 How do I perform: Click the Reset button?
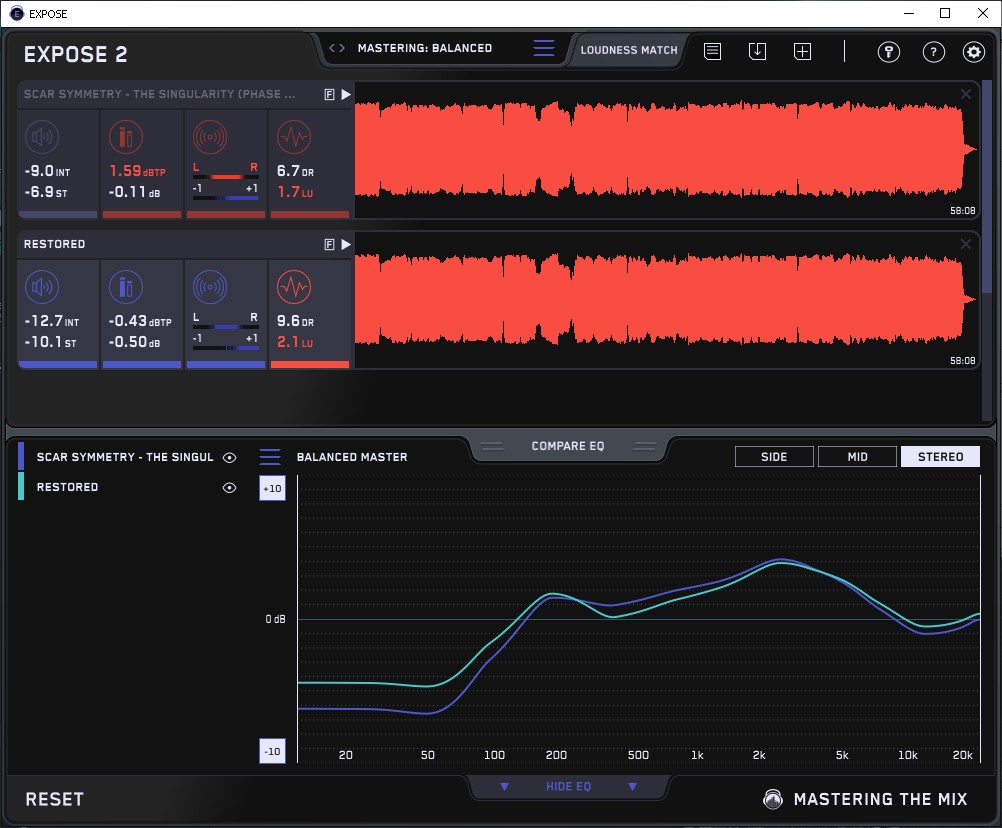click(x=55, y=799)
